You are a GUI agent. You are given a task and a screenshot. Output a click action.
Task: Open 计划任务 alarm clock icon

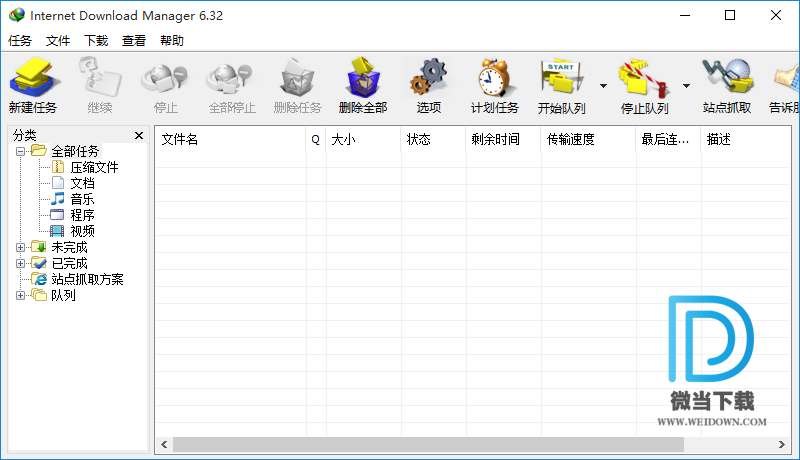(x=493, y=78)
